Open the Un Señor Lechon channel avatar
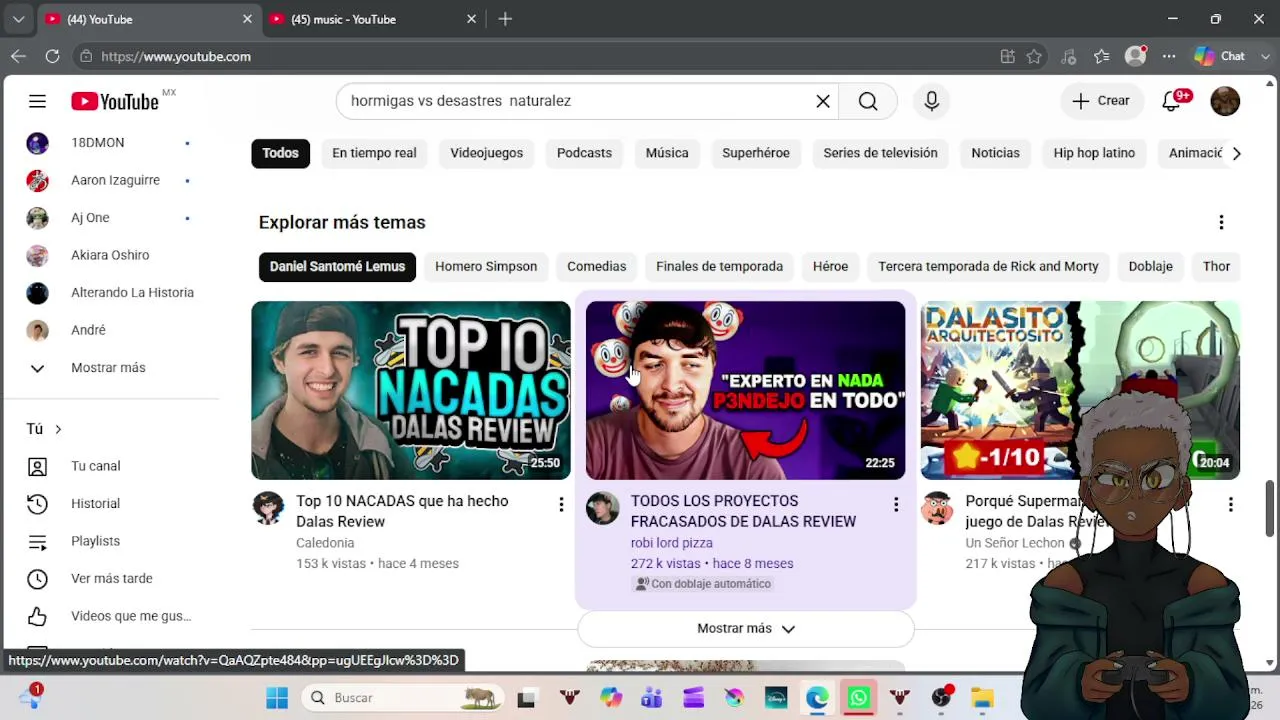 click(x=937, y=508)
